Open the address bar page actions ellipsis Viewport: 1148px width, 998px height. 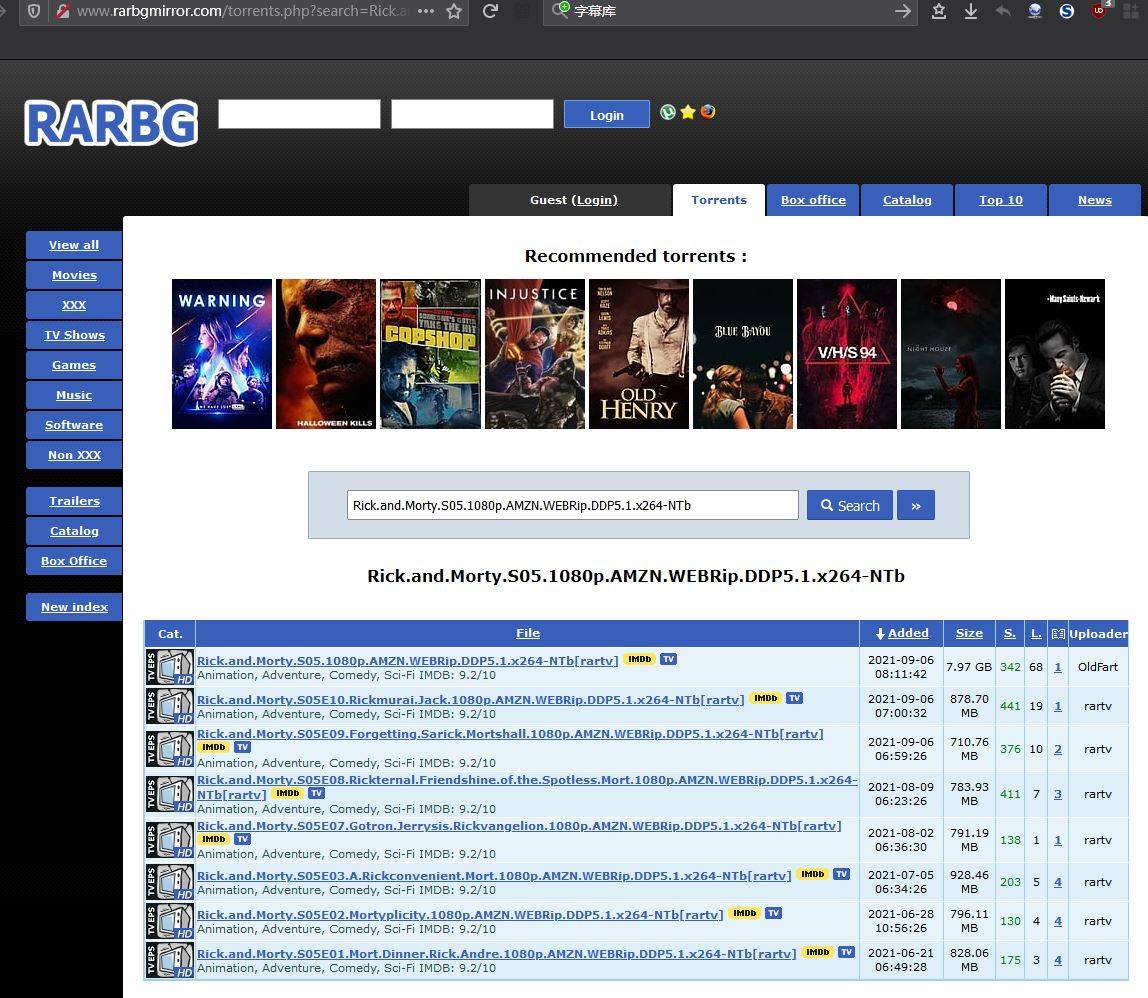point(425,11)
